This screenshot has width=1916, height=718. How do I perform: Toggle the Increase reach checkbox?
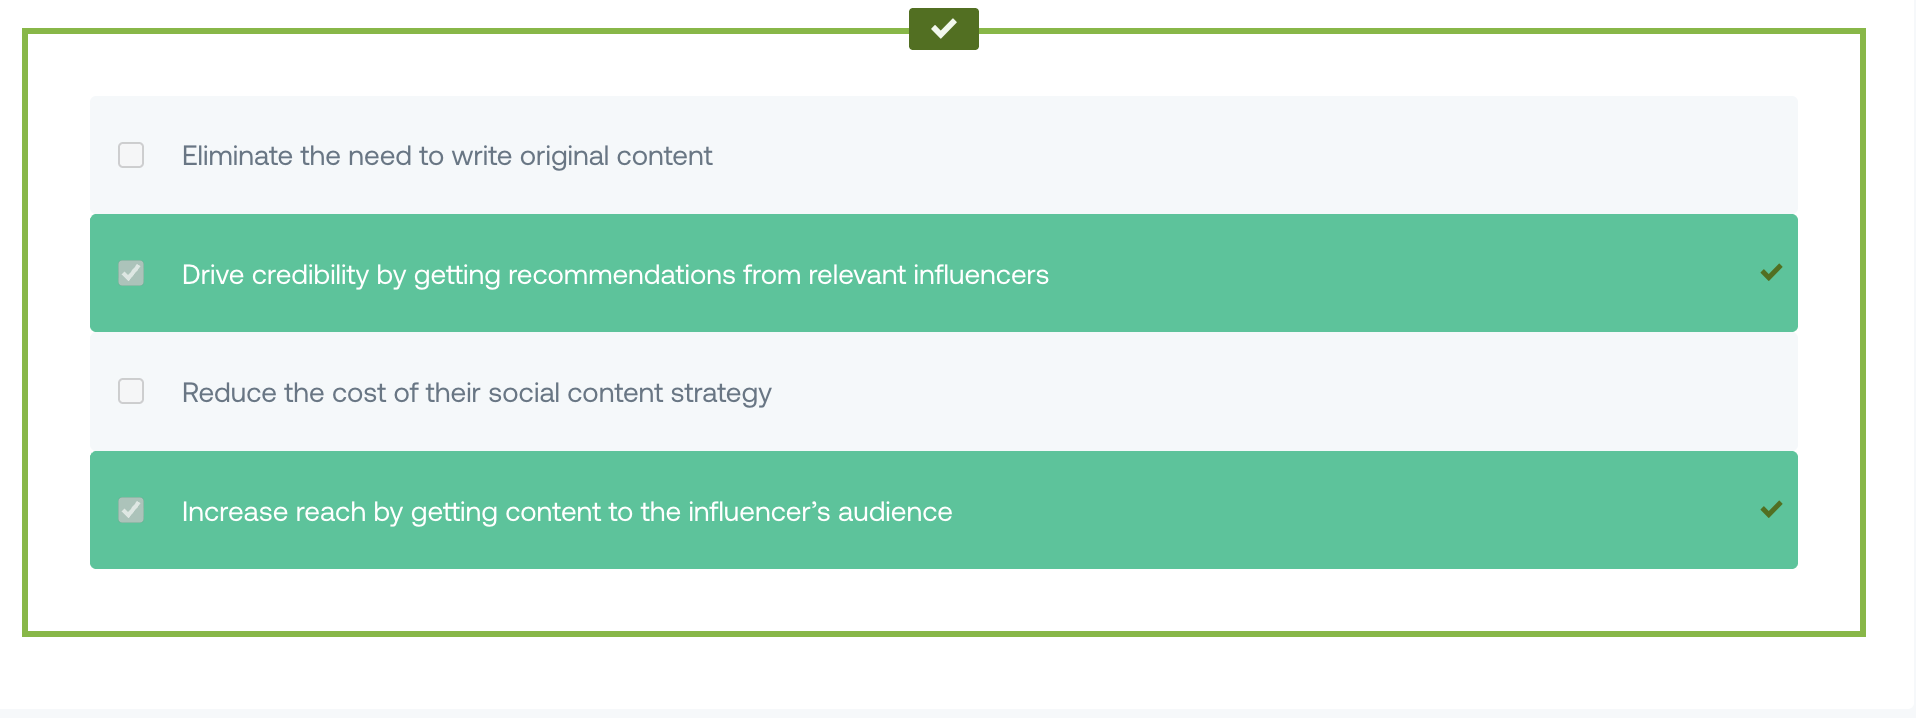[x=131, y=510]
